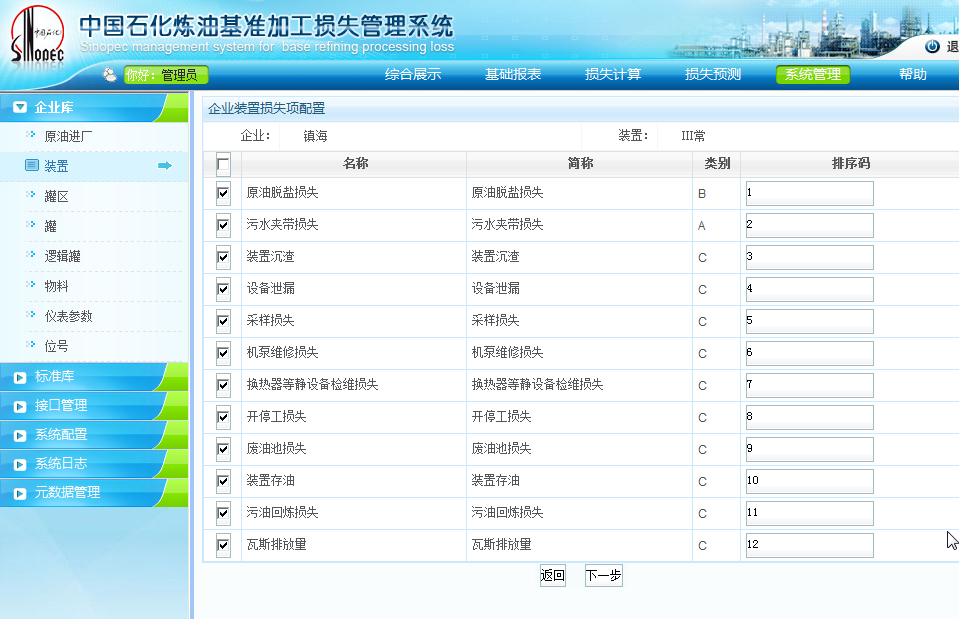Uncheck the 装置沉渣 row checkbox
Viewport: 959px width, 619px height.
223,257
